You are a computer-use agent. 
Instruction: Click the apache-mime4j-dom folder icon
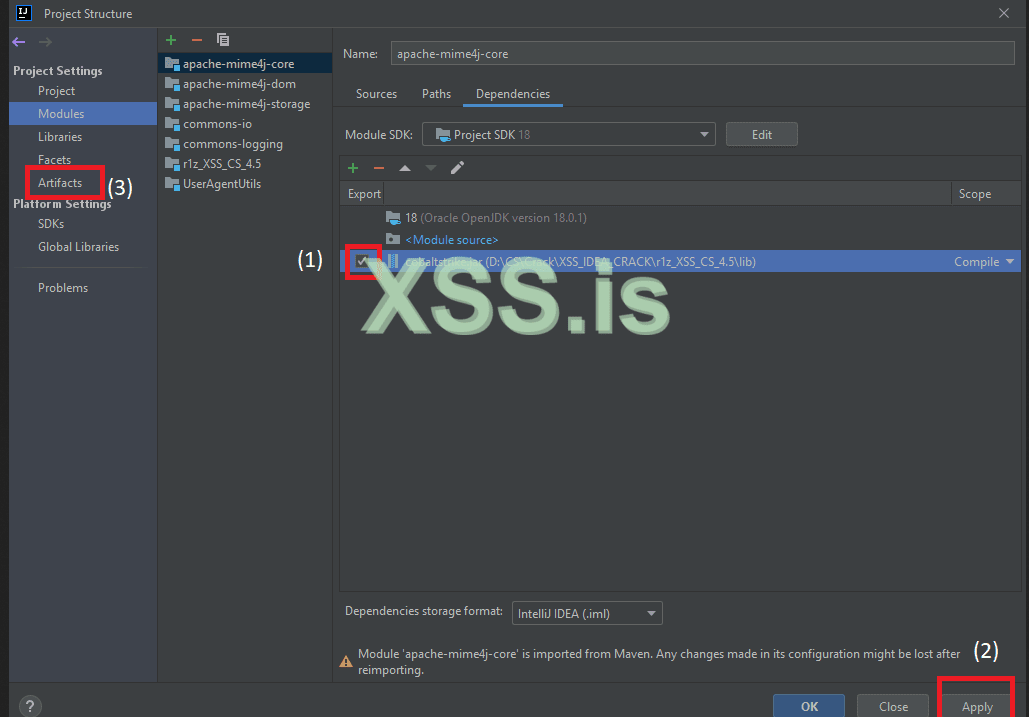(172, 84)
